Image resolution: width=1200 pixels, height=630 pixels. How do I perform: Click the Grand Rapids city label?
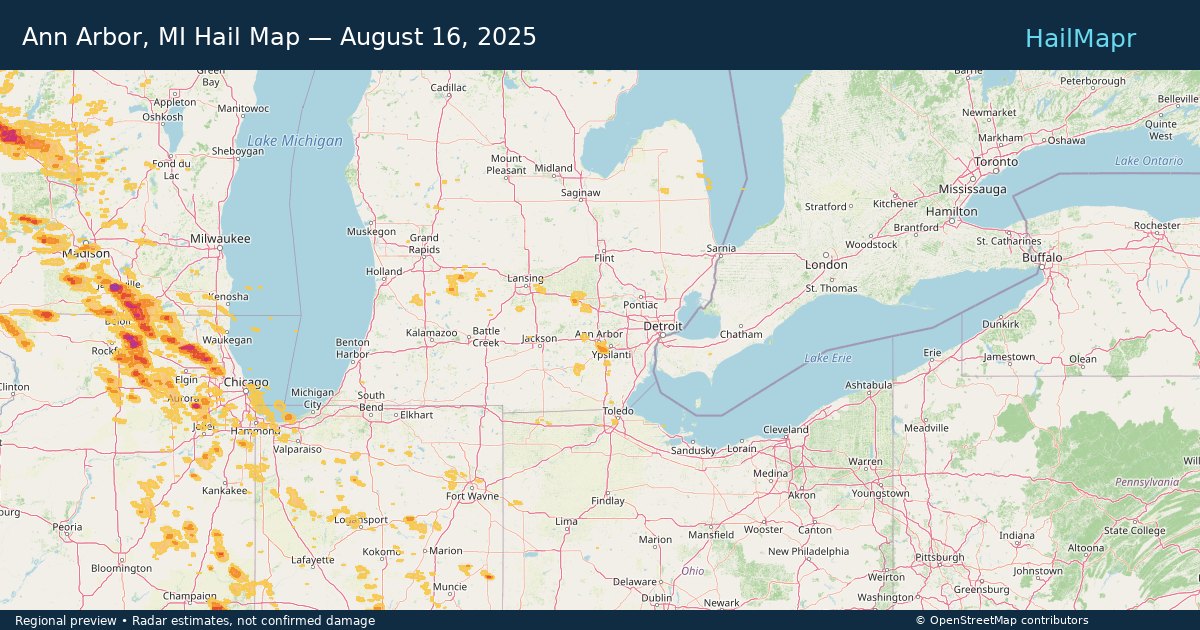pos(424,244)
